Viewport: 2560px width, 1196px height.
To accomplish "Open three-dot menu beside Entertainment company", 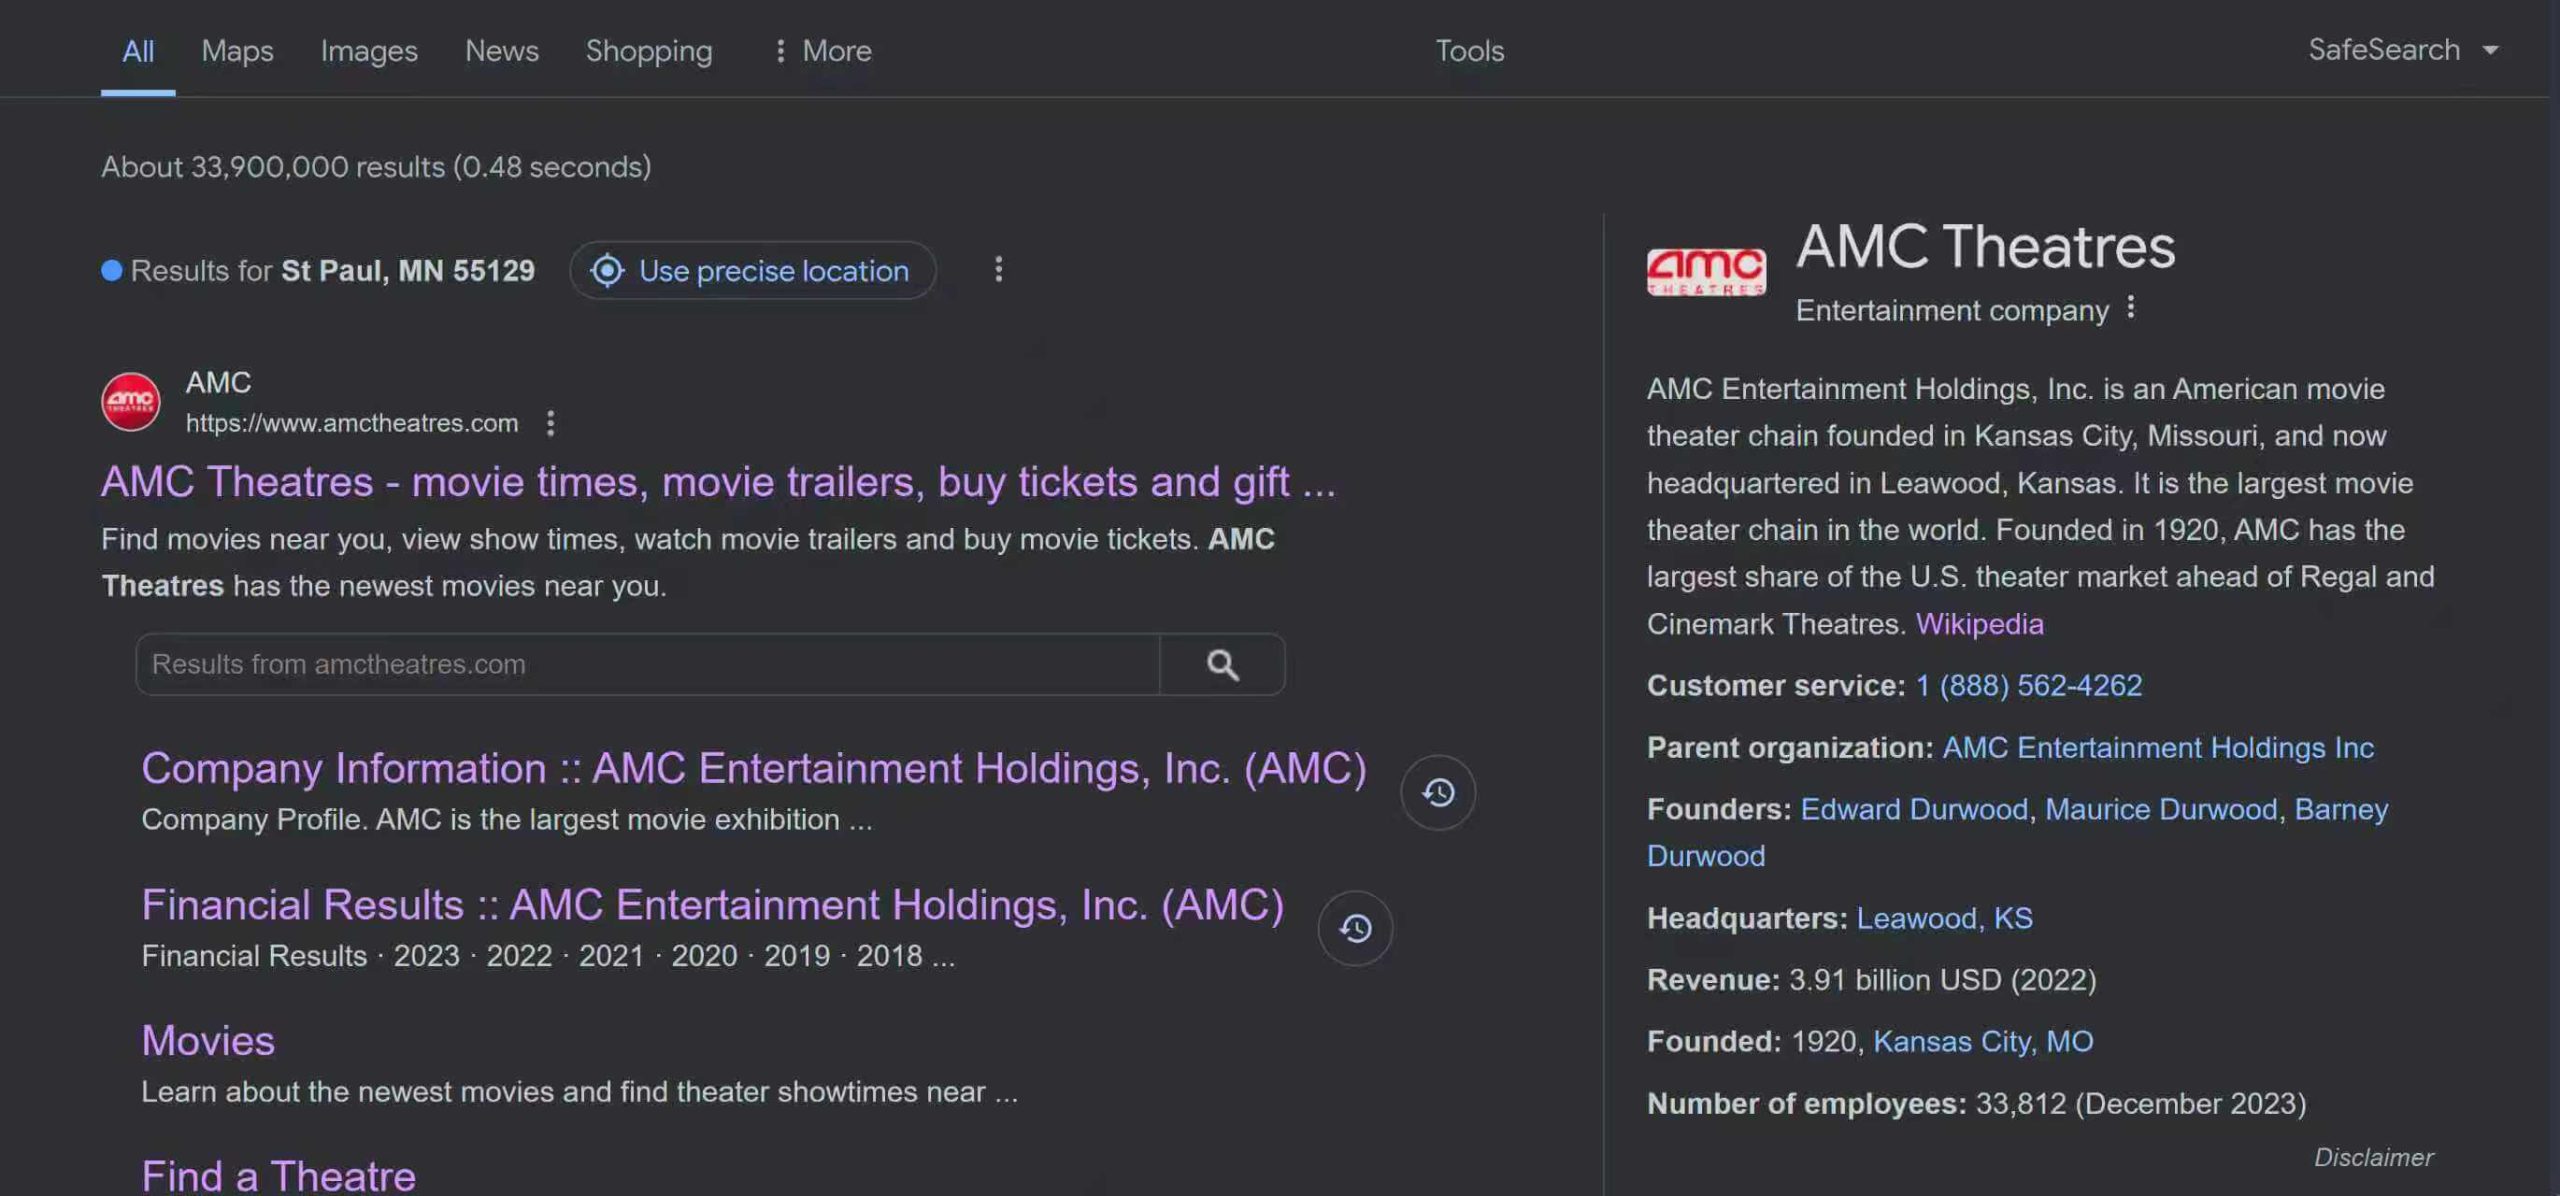I will (2131, 308).
